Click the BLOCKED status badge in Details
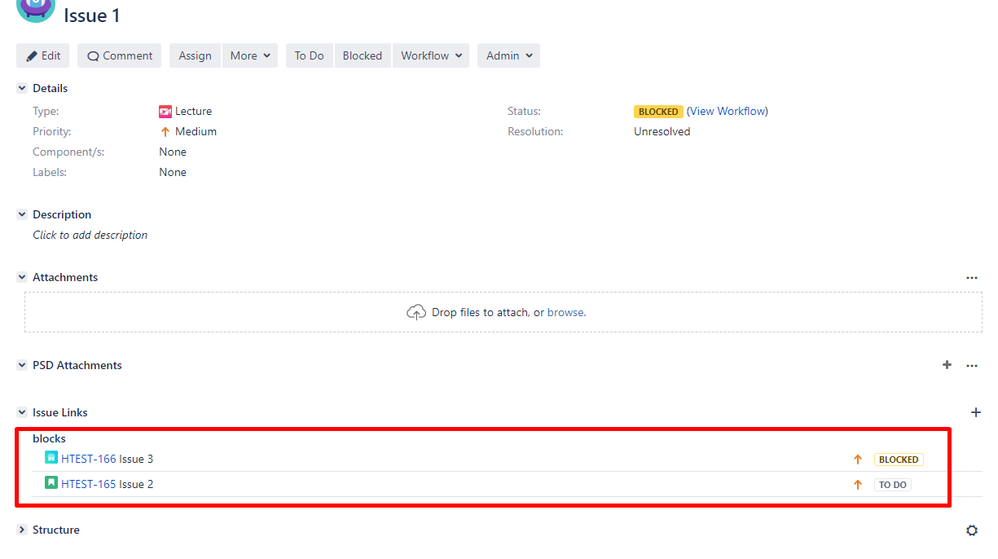 point(658,111)
